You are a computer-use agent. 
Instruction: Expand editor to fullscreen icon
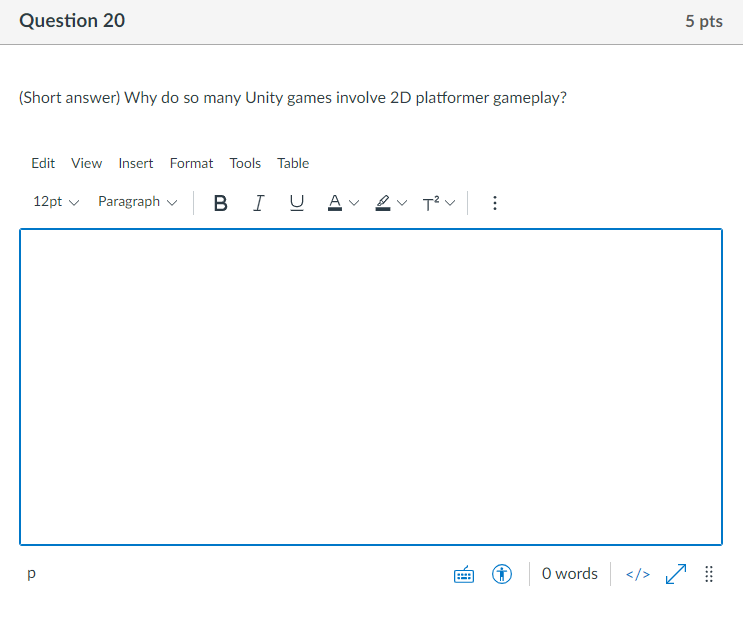[x=676, y=574]
